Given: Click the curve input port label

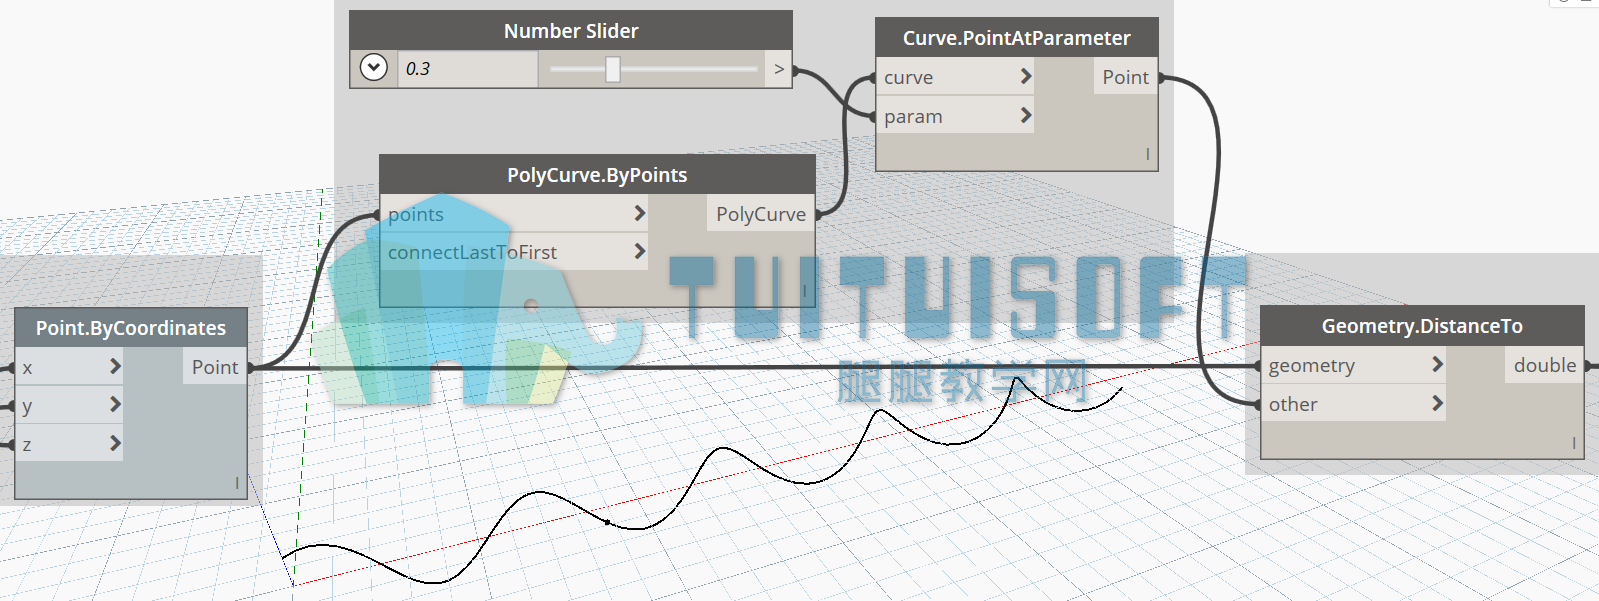Looking at the screenshot, I should click(908, 77).
